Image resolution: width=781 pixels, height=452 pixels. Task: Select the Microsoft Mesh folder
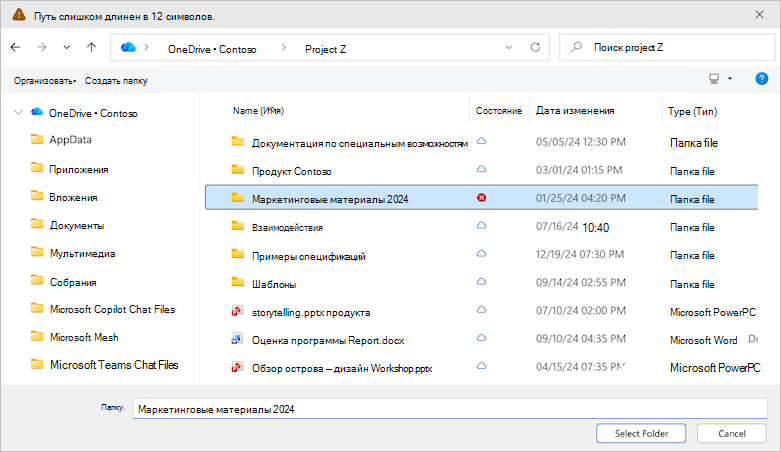(84, 337)
